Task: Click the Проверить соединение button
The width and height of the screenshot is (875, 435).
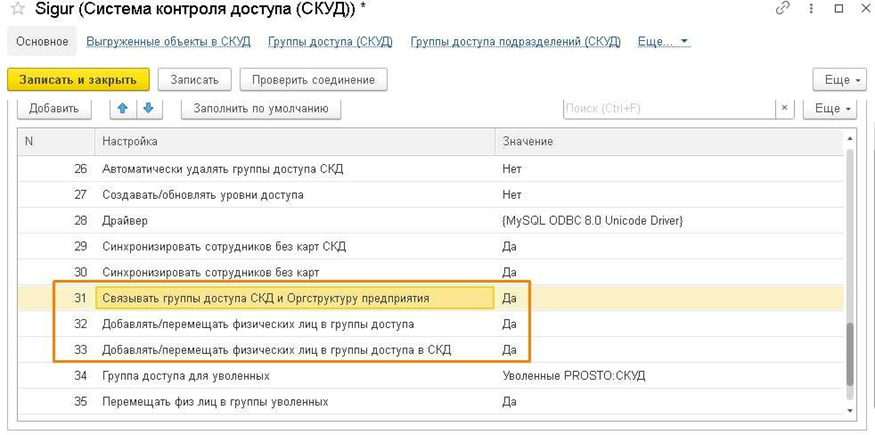Action: [x=313, y=79]
